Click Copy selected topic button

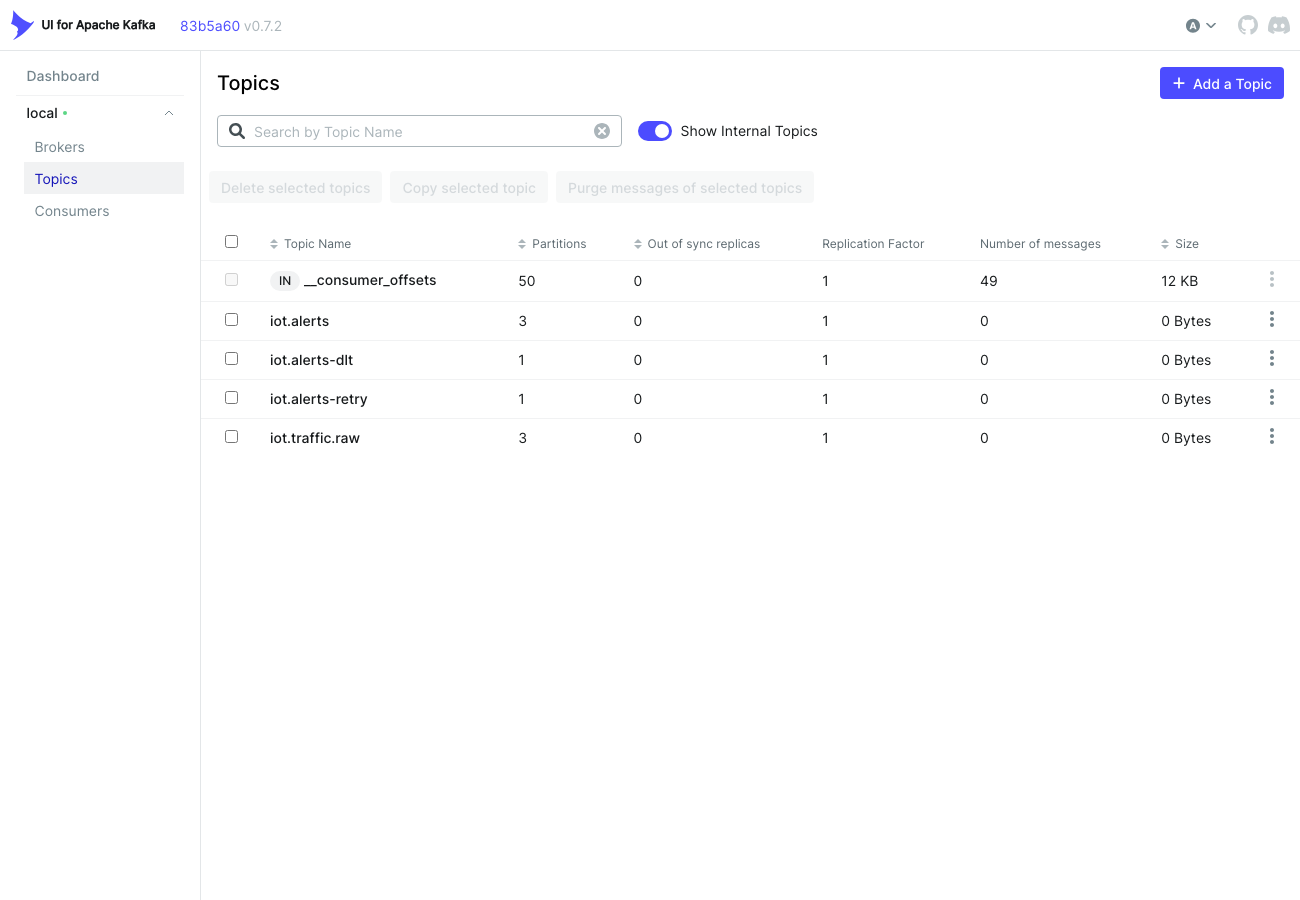pos(469,187)
